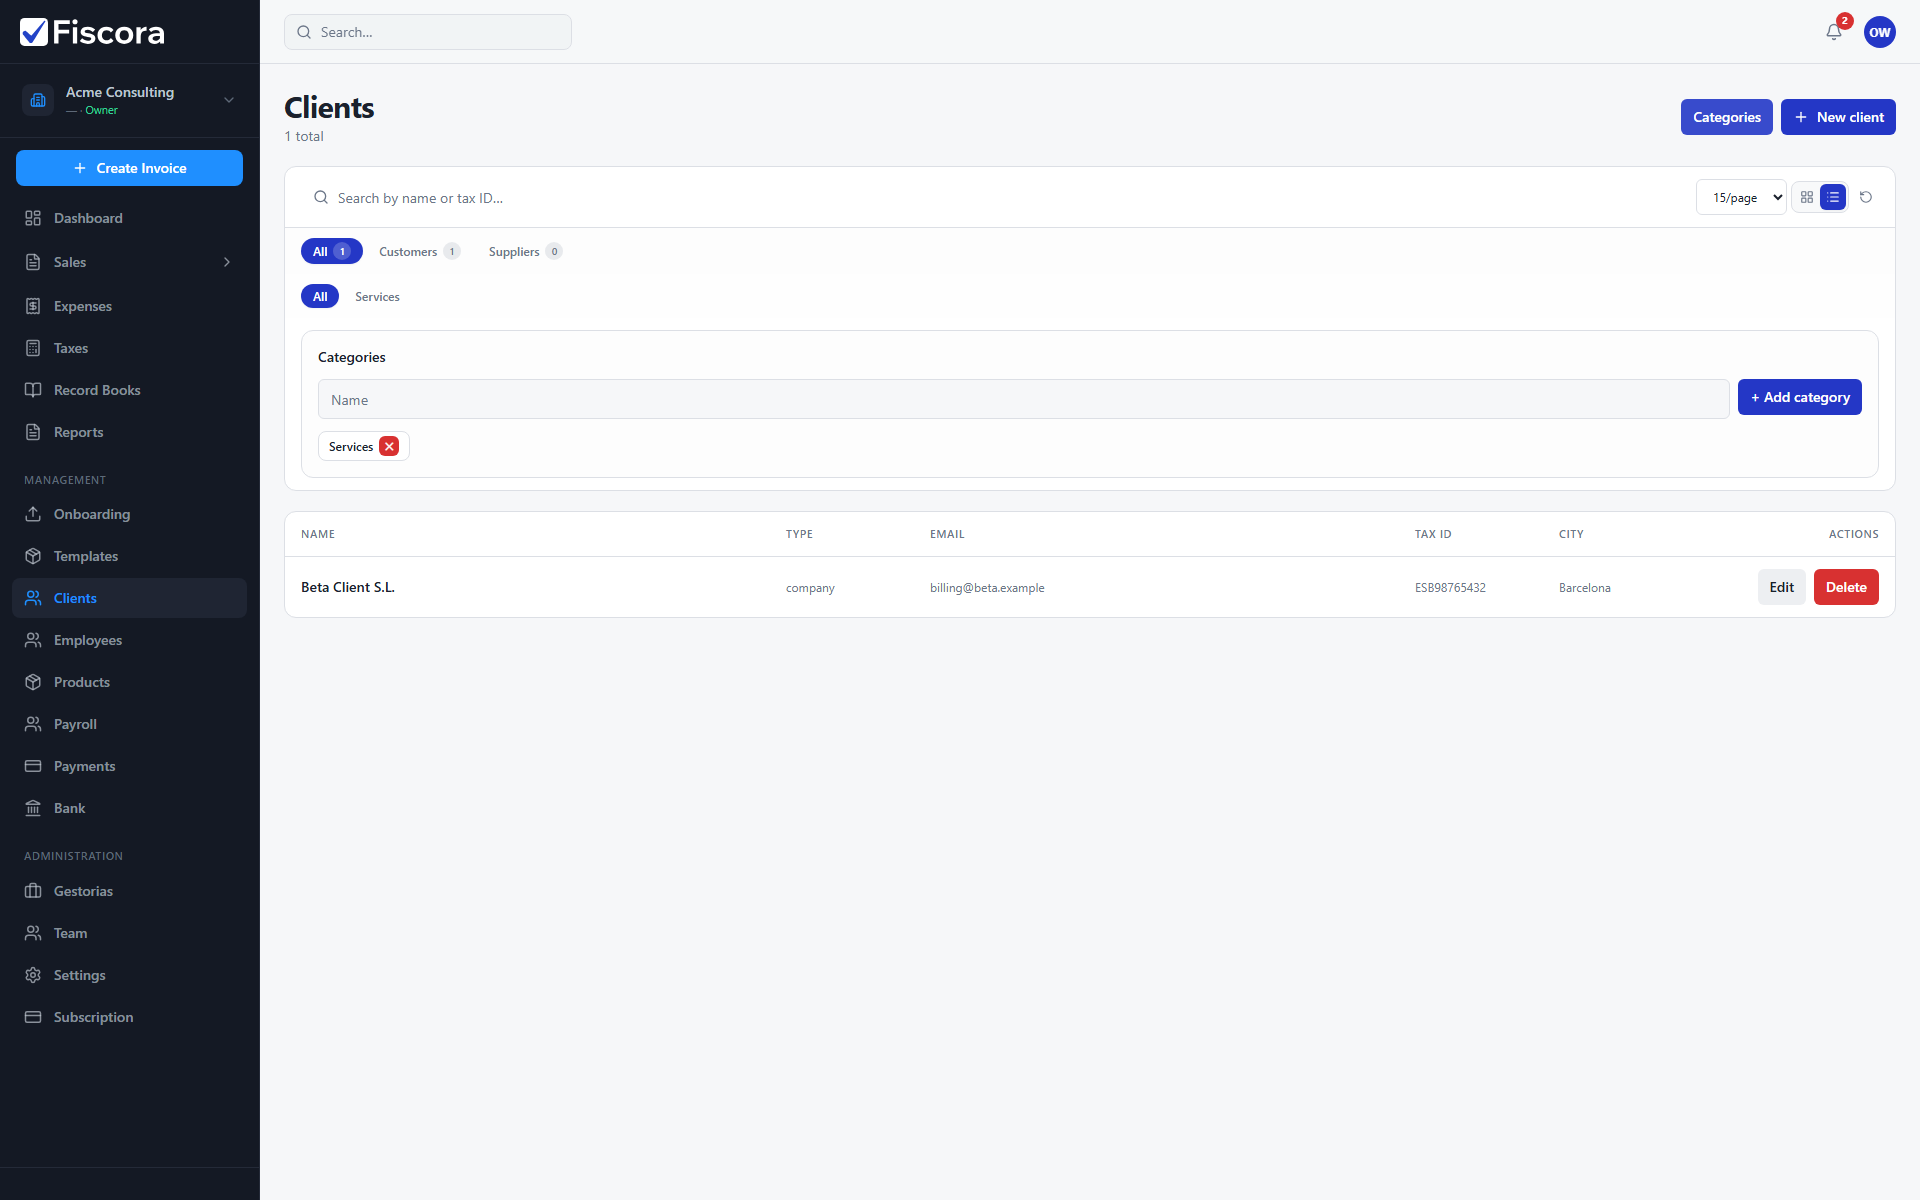Click the Dashboard grid icon
Viewport: 1920px width, 1200px height.
point(33,218)
